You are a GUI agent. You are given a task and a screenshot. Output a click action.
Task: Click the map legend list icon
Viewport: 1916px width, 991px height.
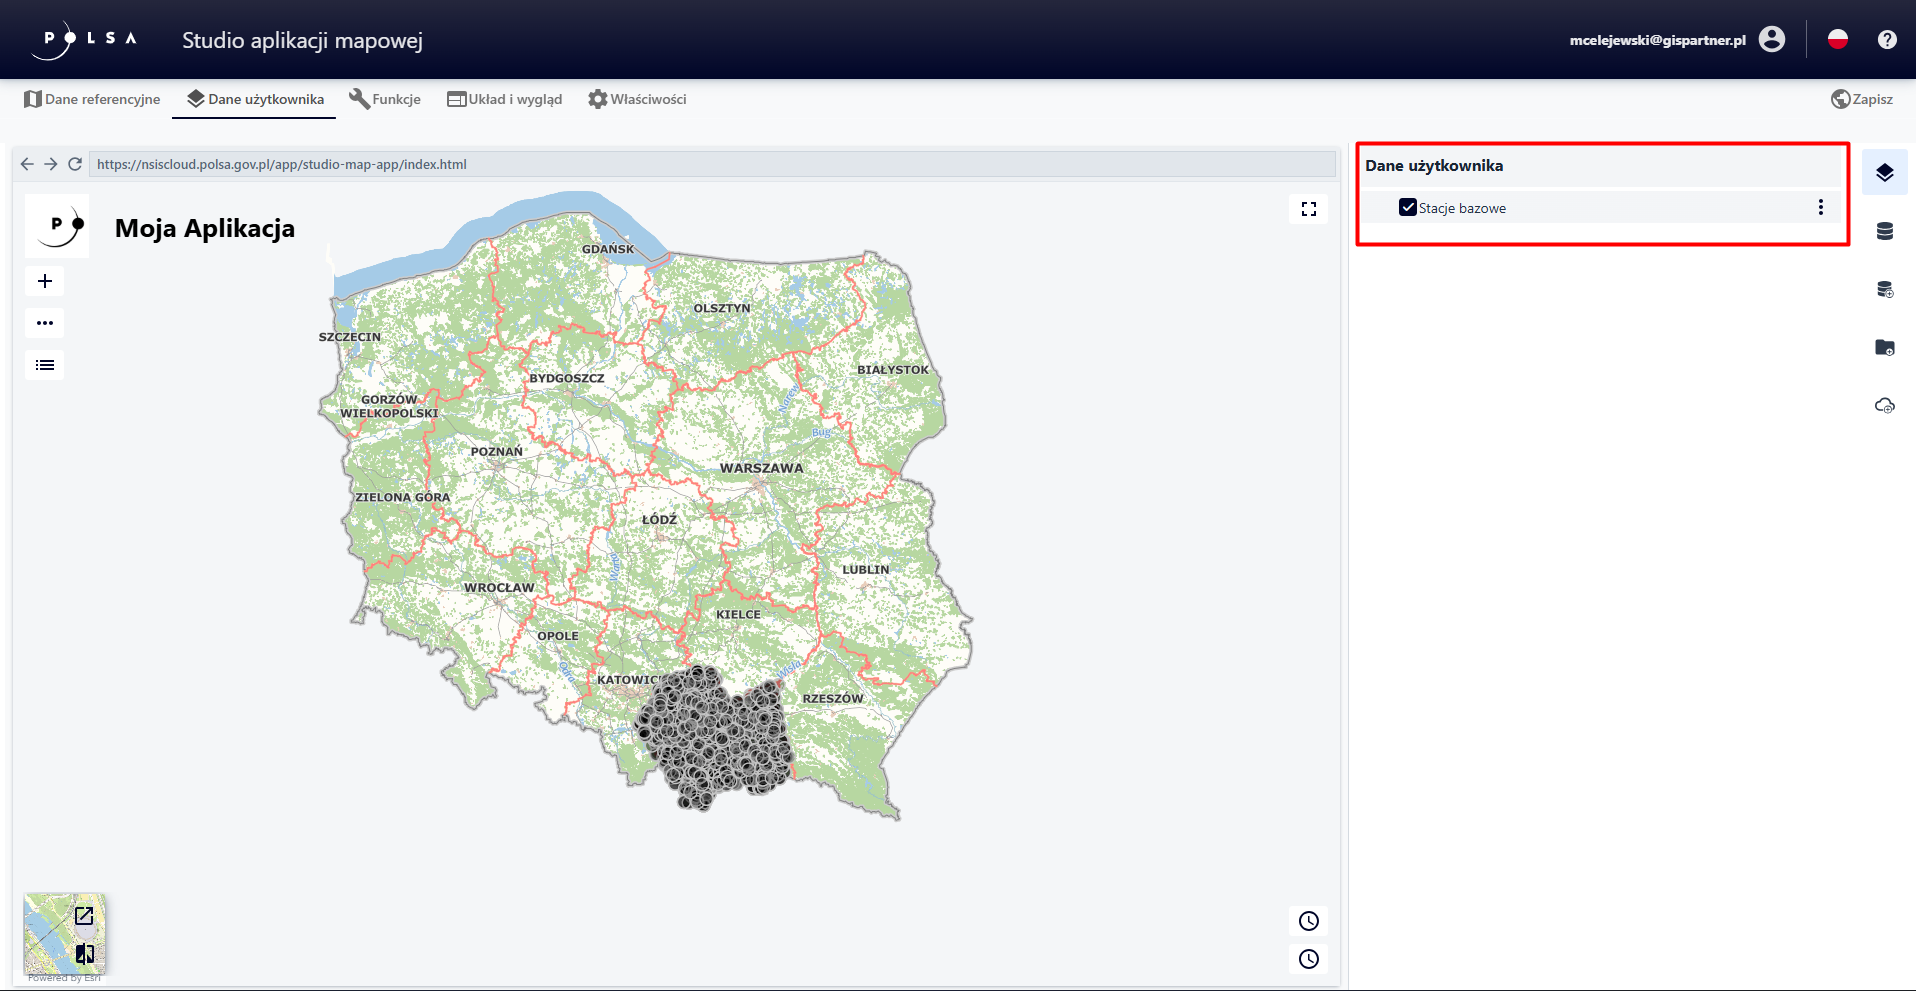(45, 365)
